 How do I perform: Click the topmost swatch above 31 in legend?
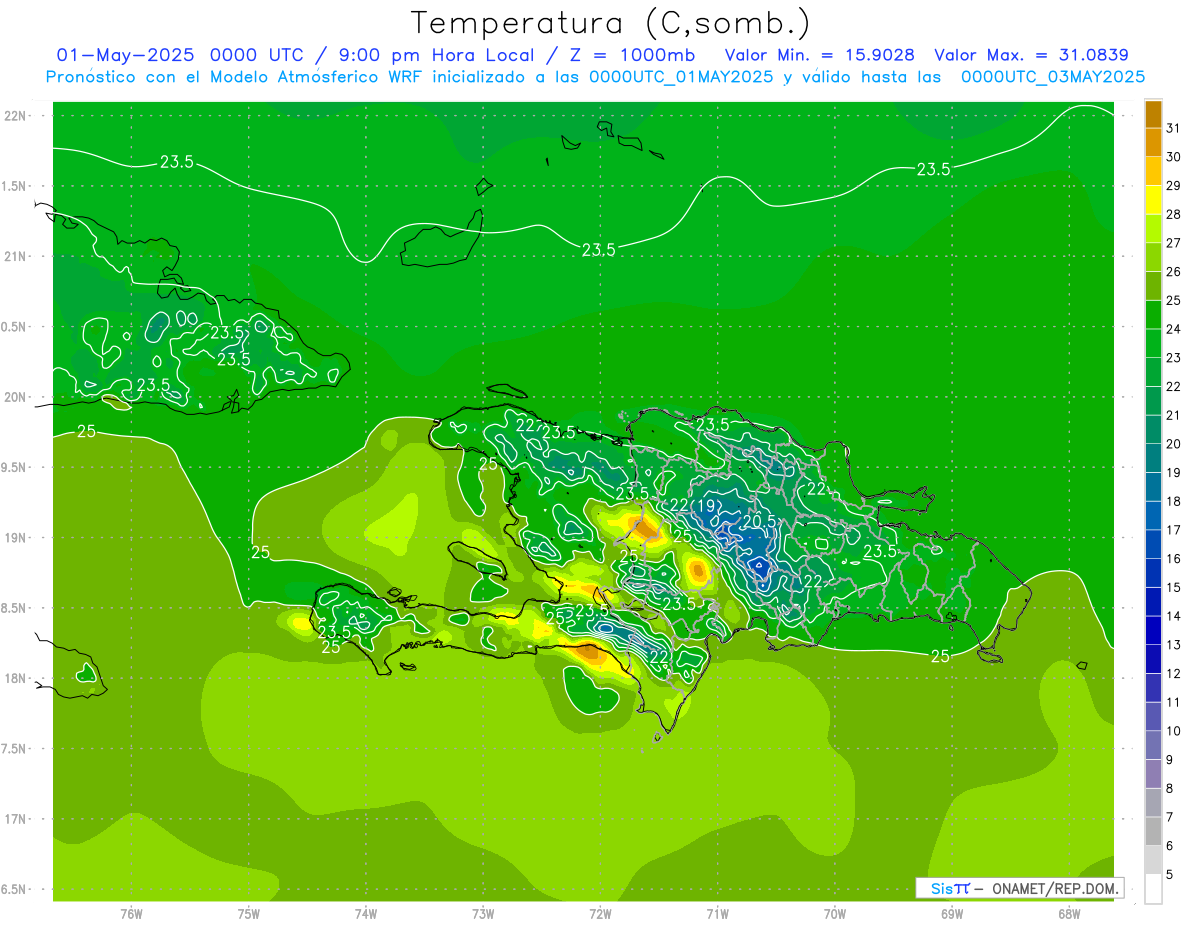pyautogui.click(x=1153, y=114)
